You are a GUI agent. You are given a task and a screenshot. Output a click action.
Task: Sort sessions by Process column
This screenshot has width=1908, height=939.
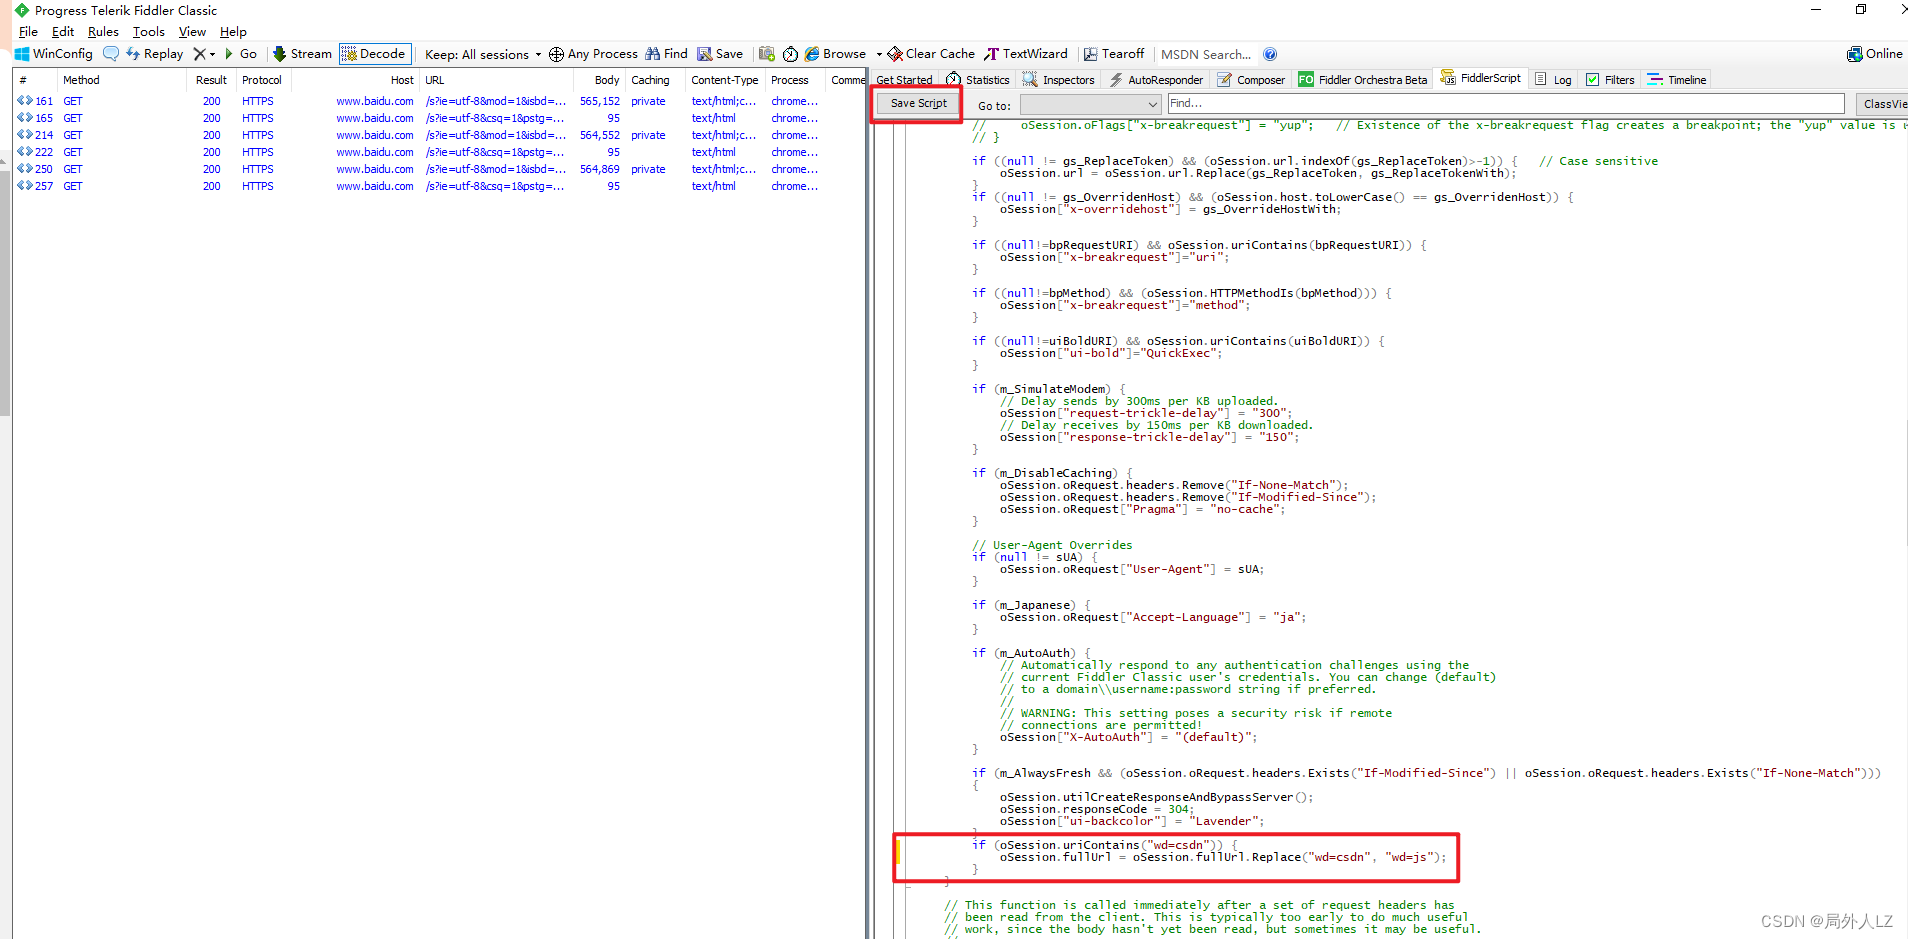[x=794, y=80]
